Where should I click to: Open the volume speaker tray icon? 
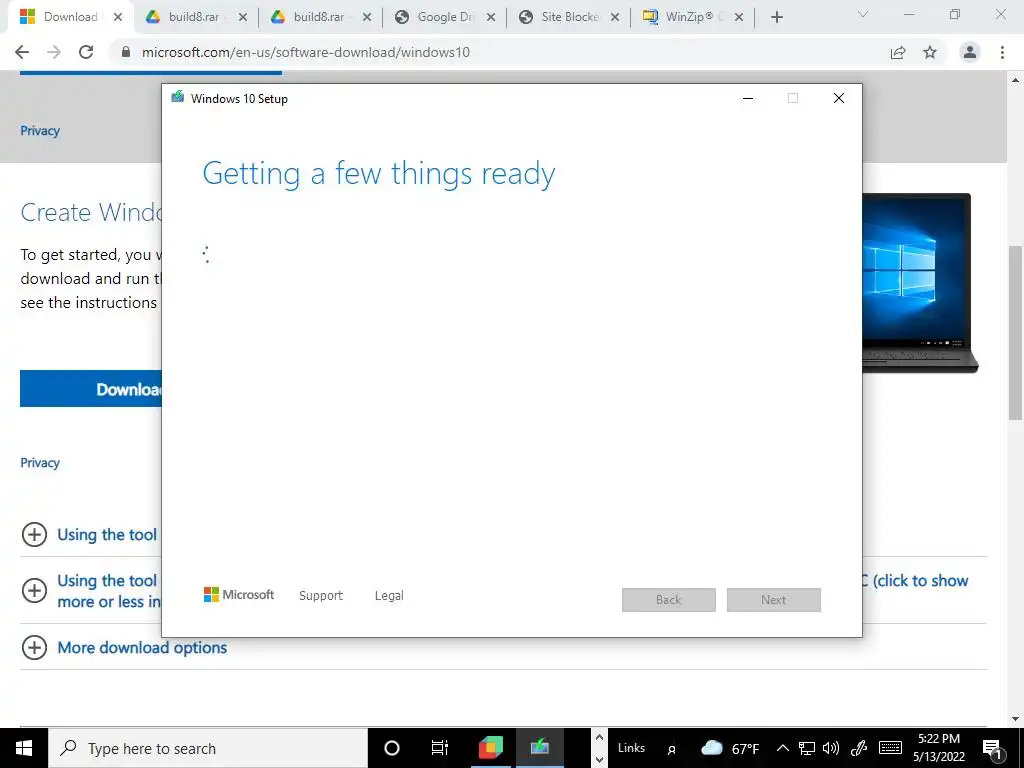831,748
